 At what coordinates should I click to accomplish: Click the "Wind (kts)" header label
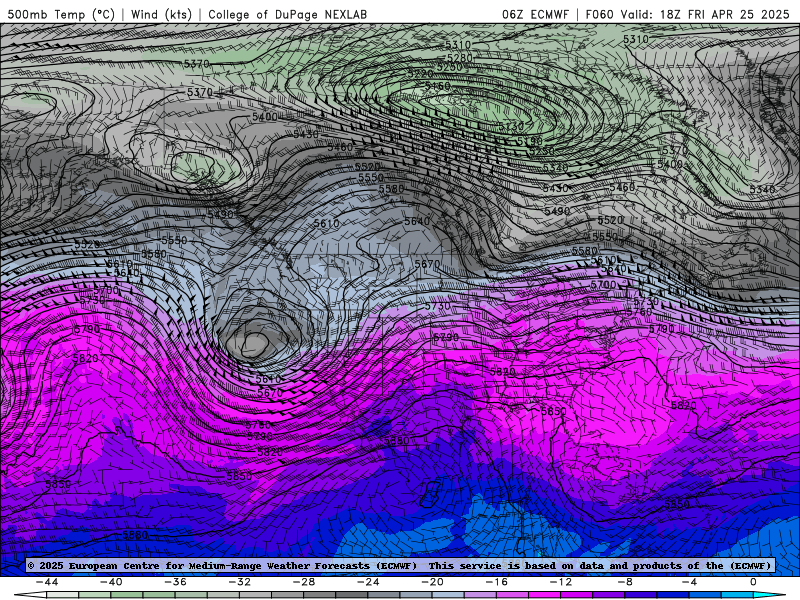tap(161, 14)
